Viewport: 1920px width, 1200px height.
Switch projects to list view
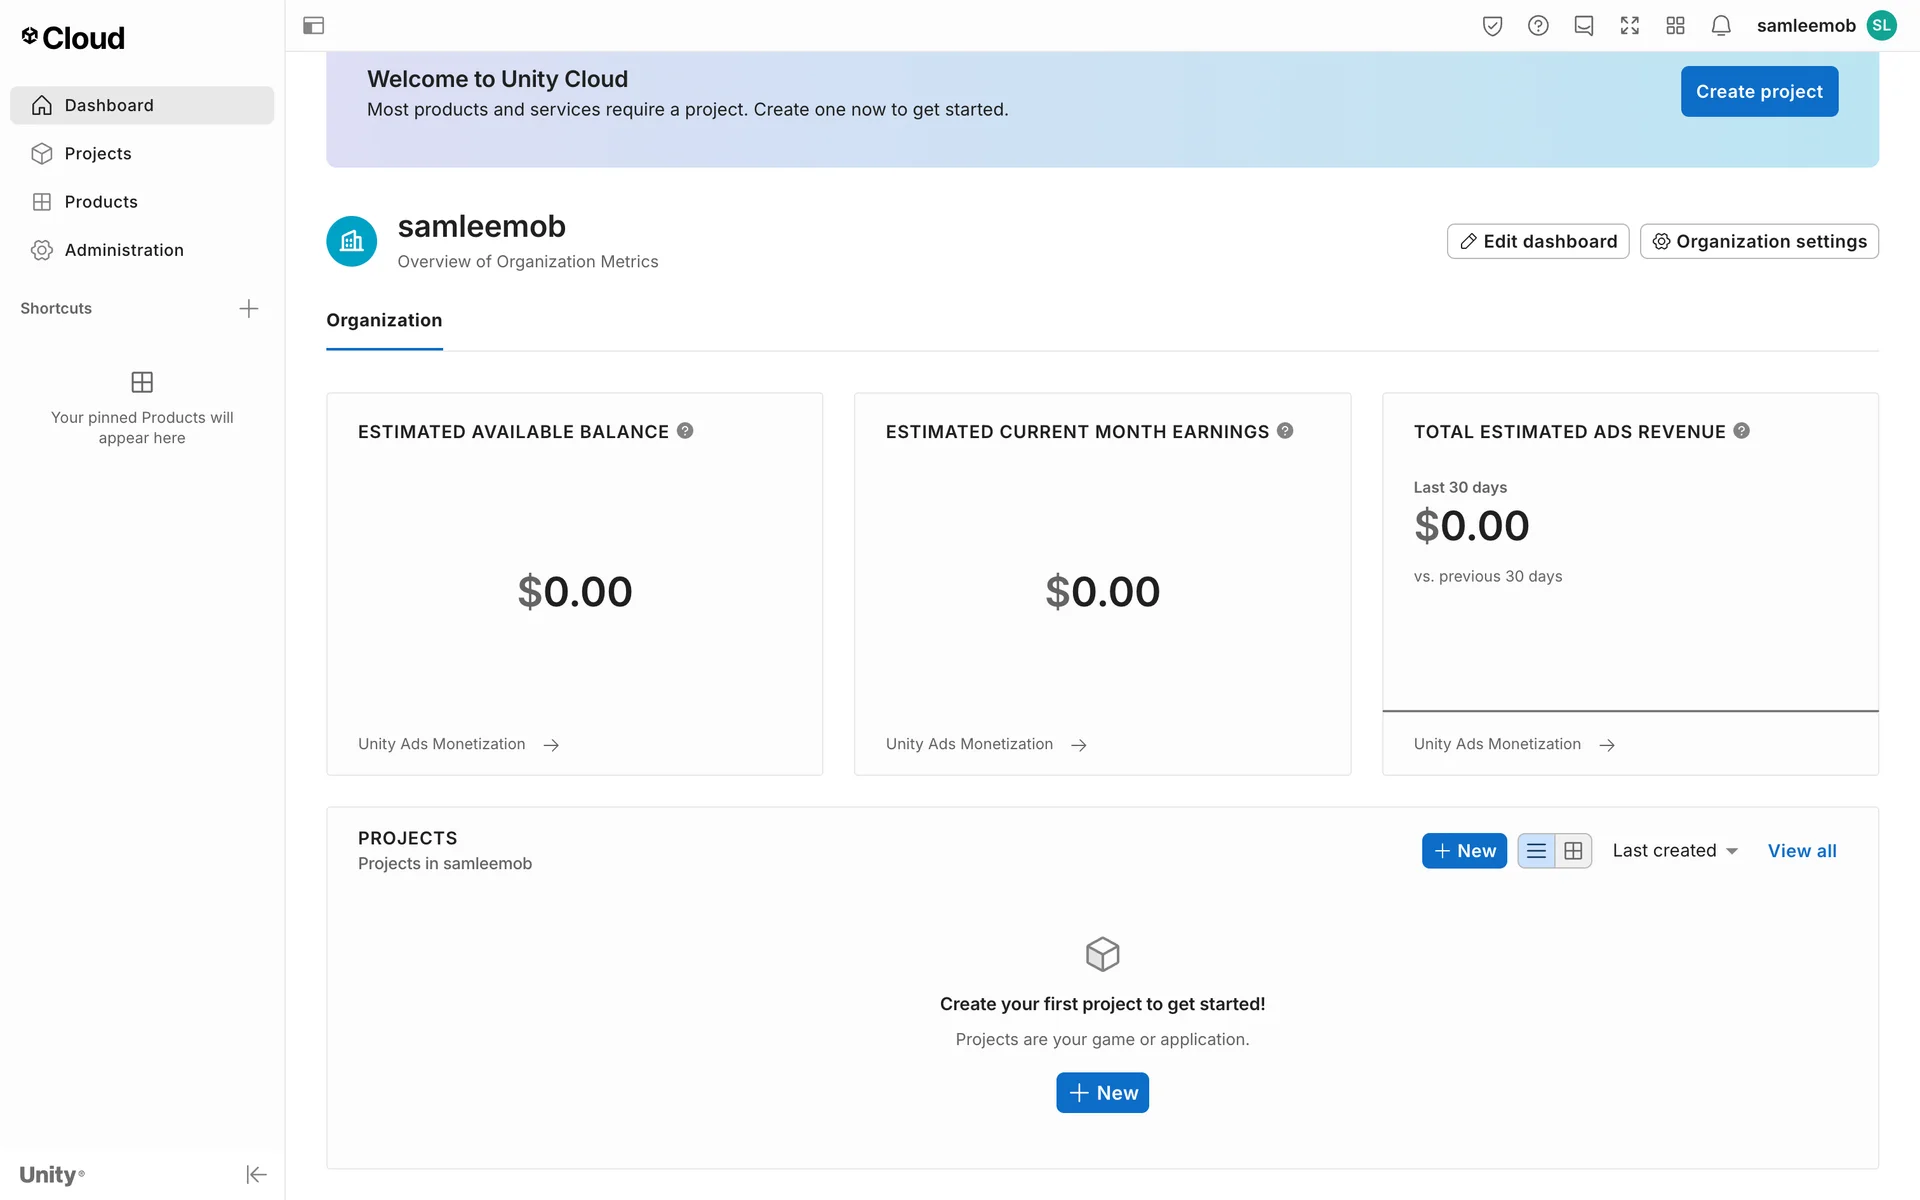pos(1536,851)
